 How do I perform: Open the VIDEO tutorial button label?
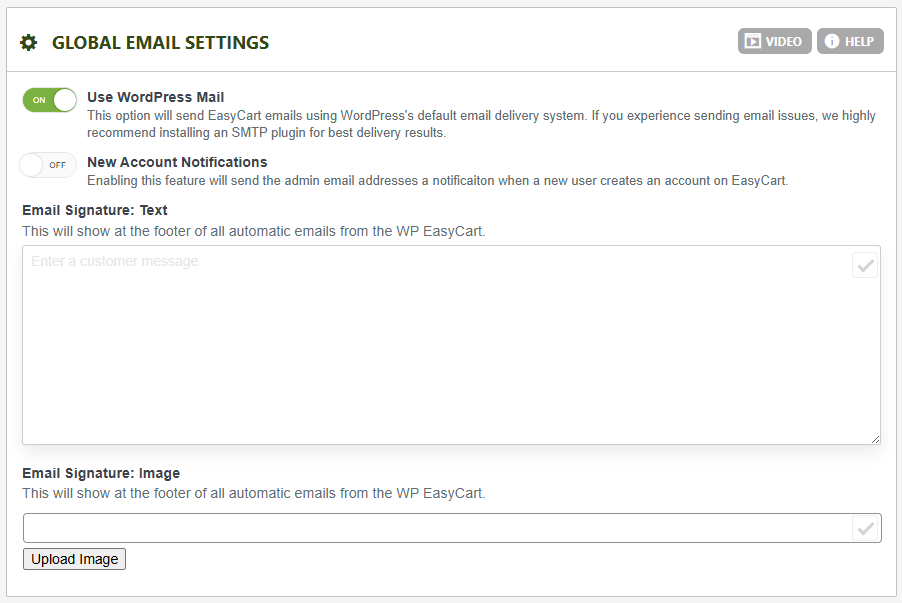(784, 42)
